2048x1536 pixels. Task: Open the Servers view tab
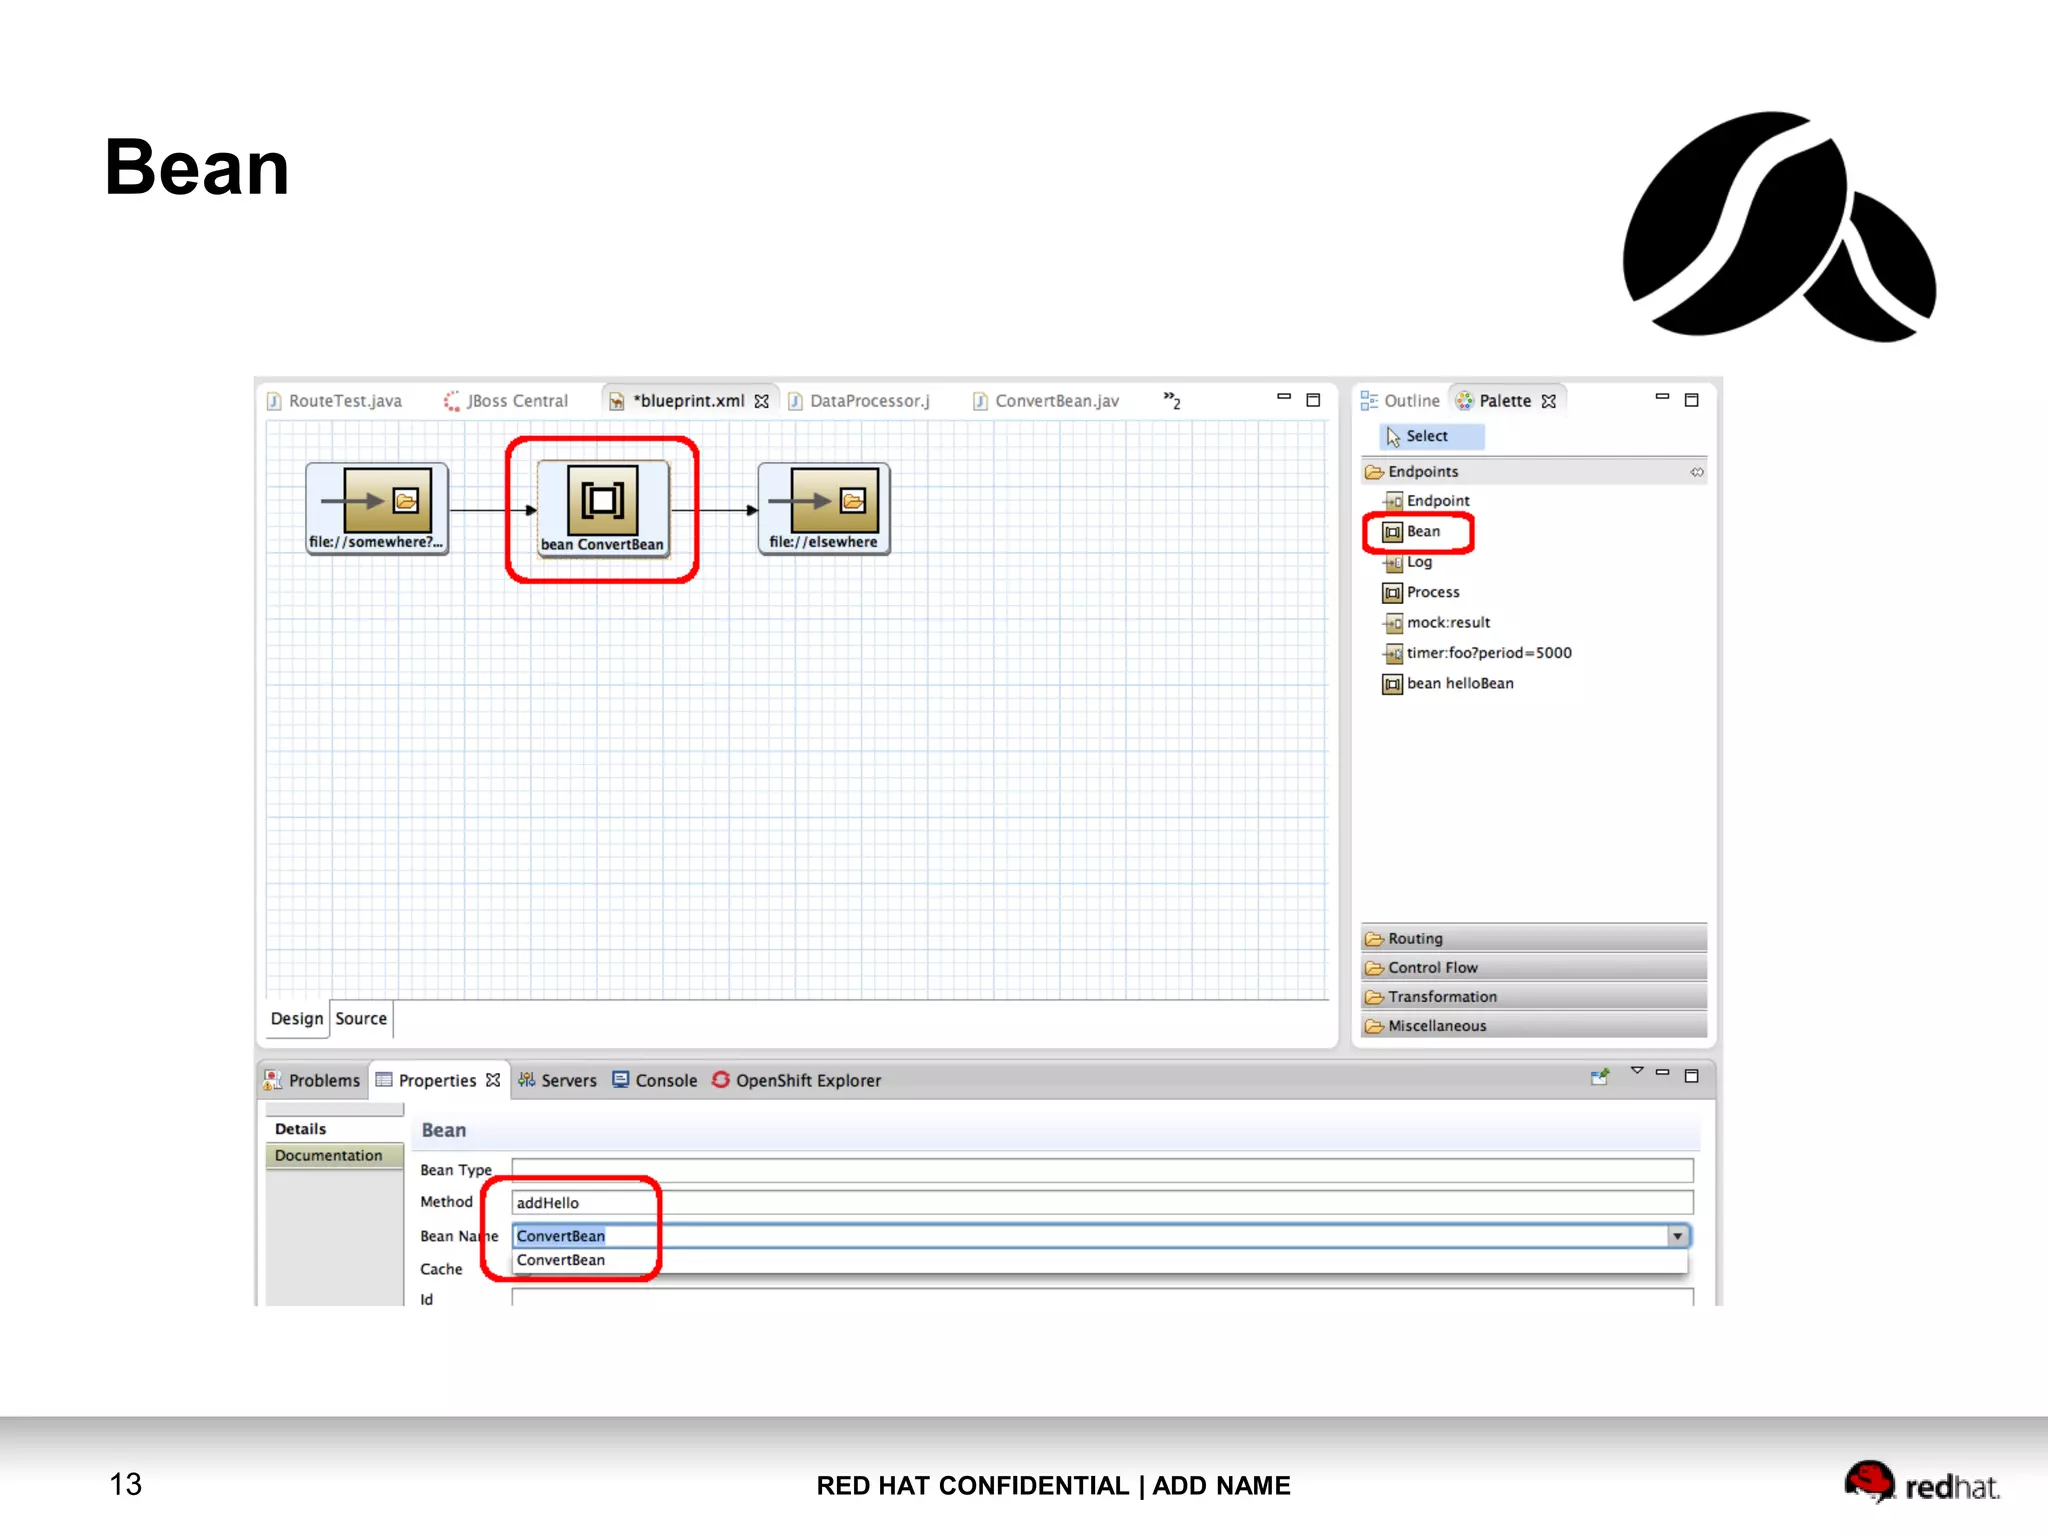pyautogui.click(x=557, y=1080)
